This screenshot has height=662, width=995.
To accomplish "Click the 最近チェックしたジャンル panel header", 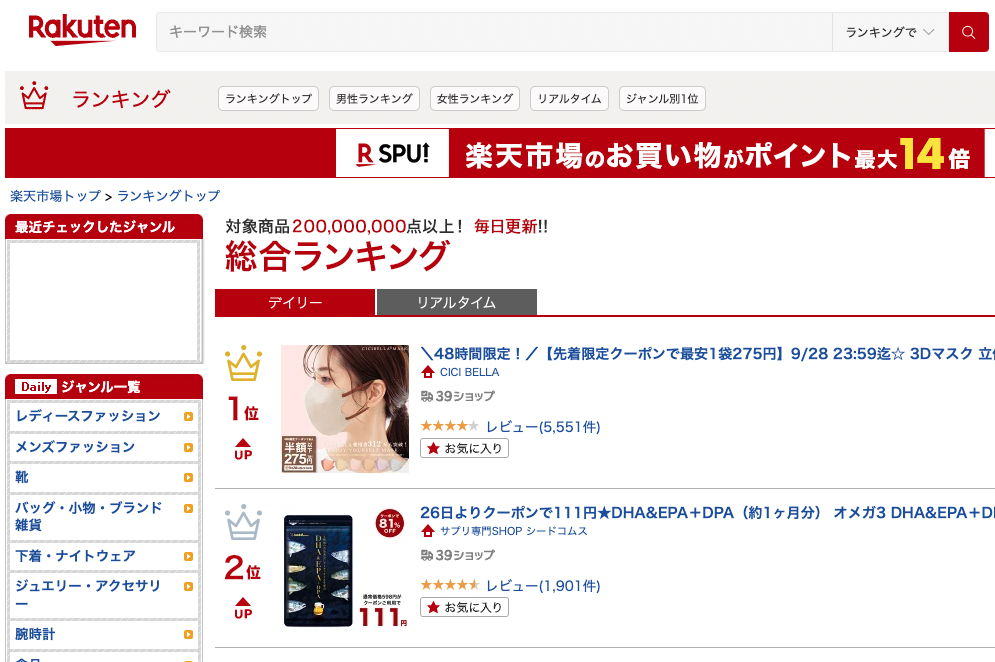I will (104, 227).
